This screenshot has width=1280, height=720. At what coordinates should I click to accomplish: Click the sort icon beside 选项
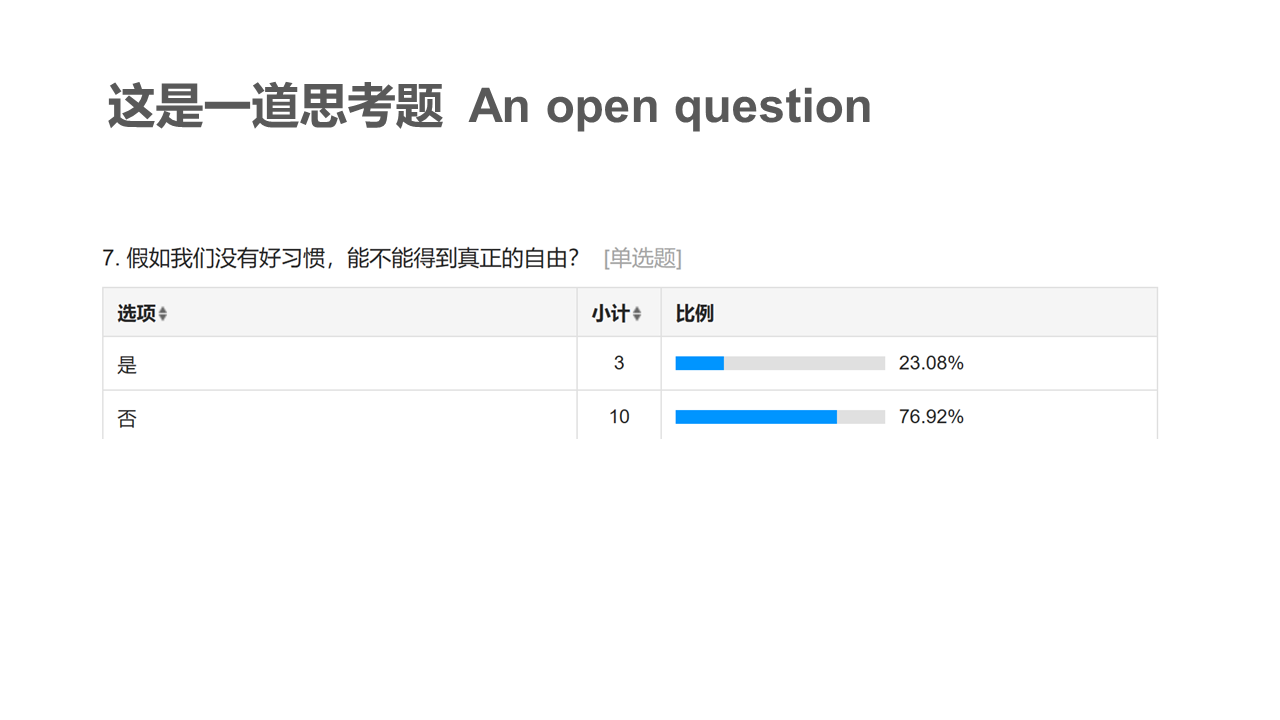point(163,314)
